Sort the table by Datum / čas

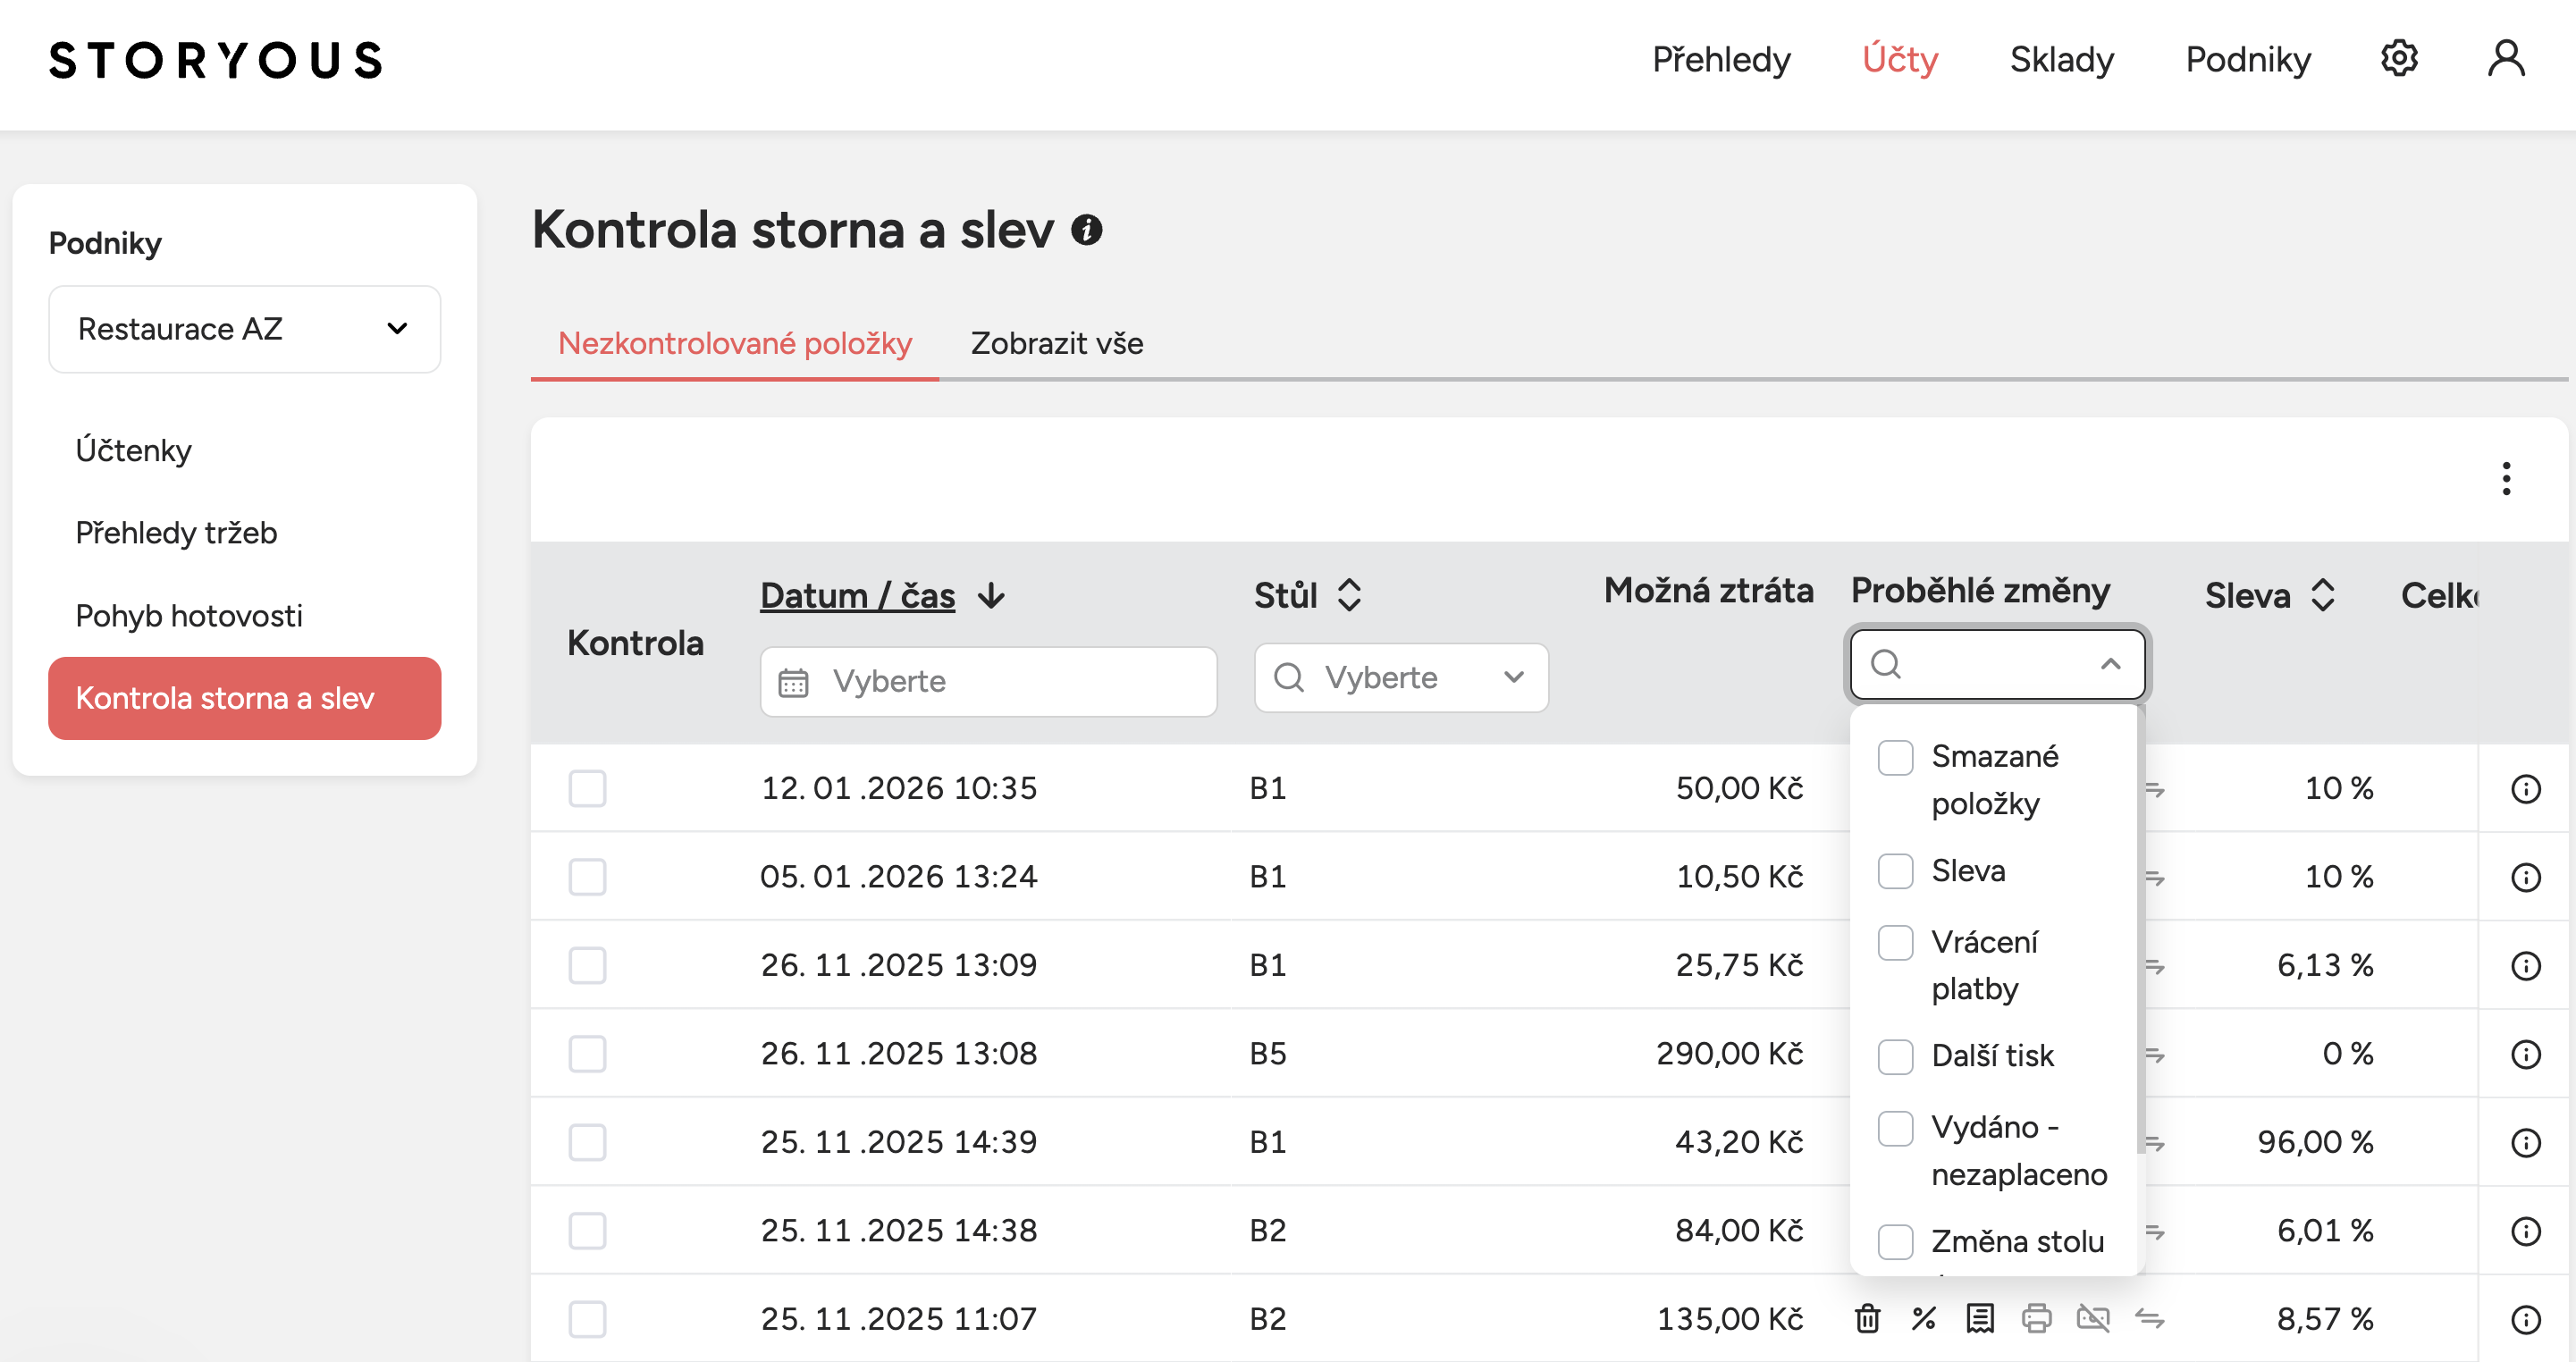click(857, 595)
